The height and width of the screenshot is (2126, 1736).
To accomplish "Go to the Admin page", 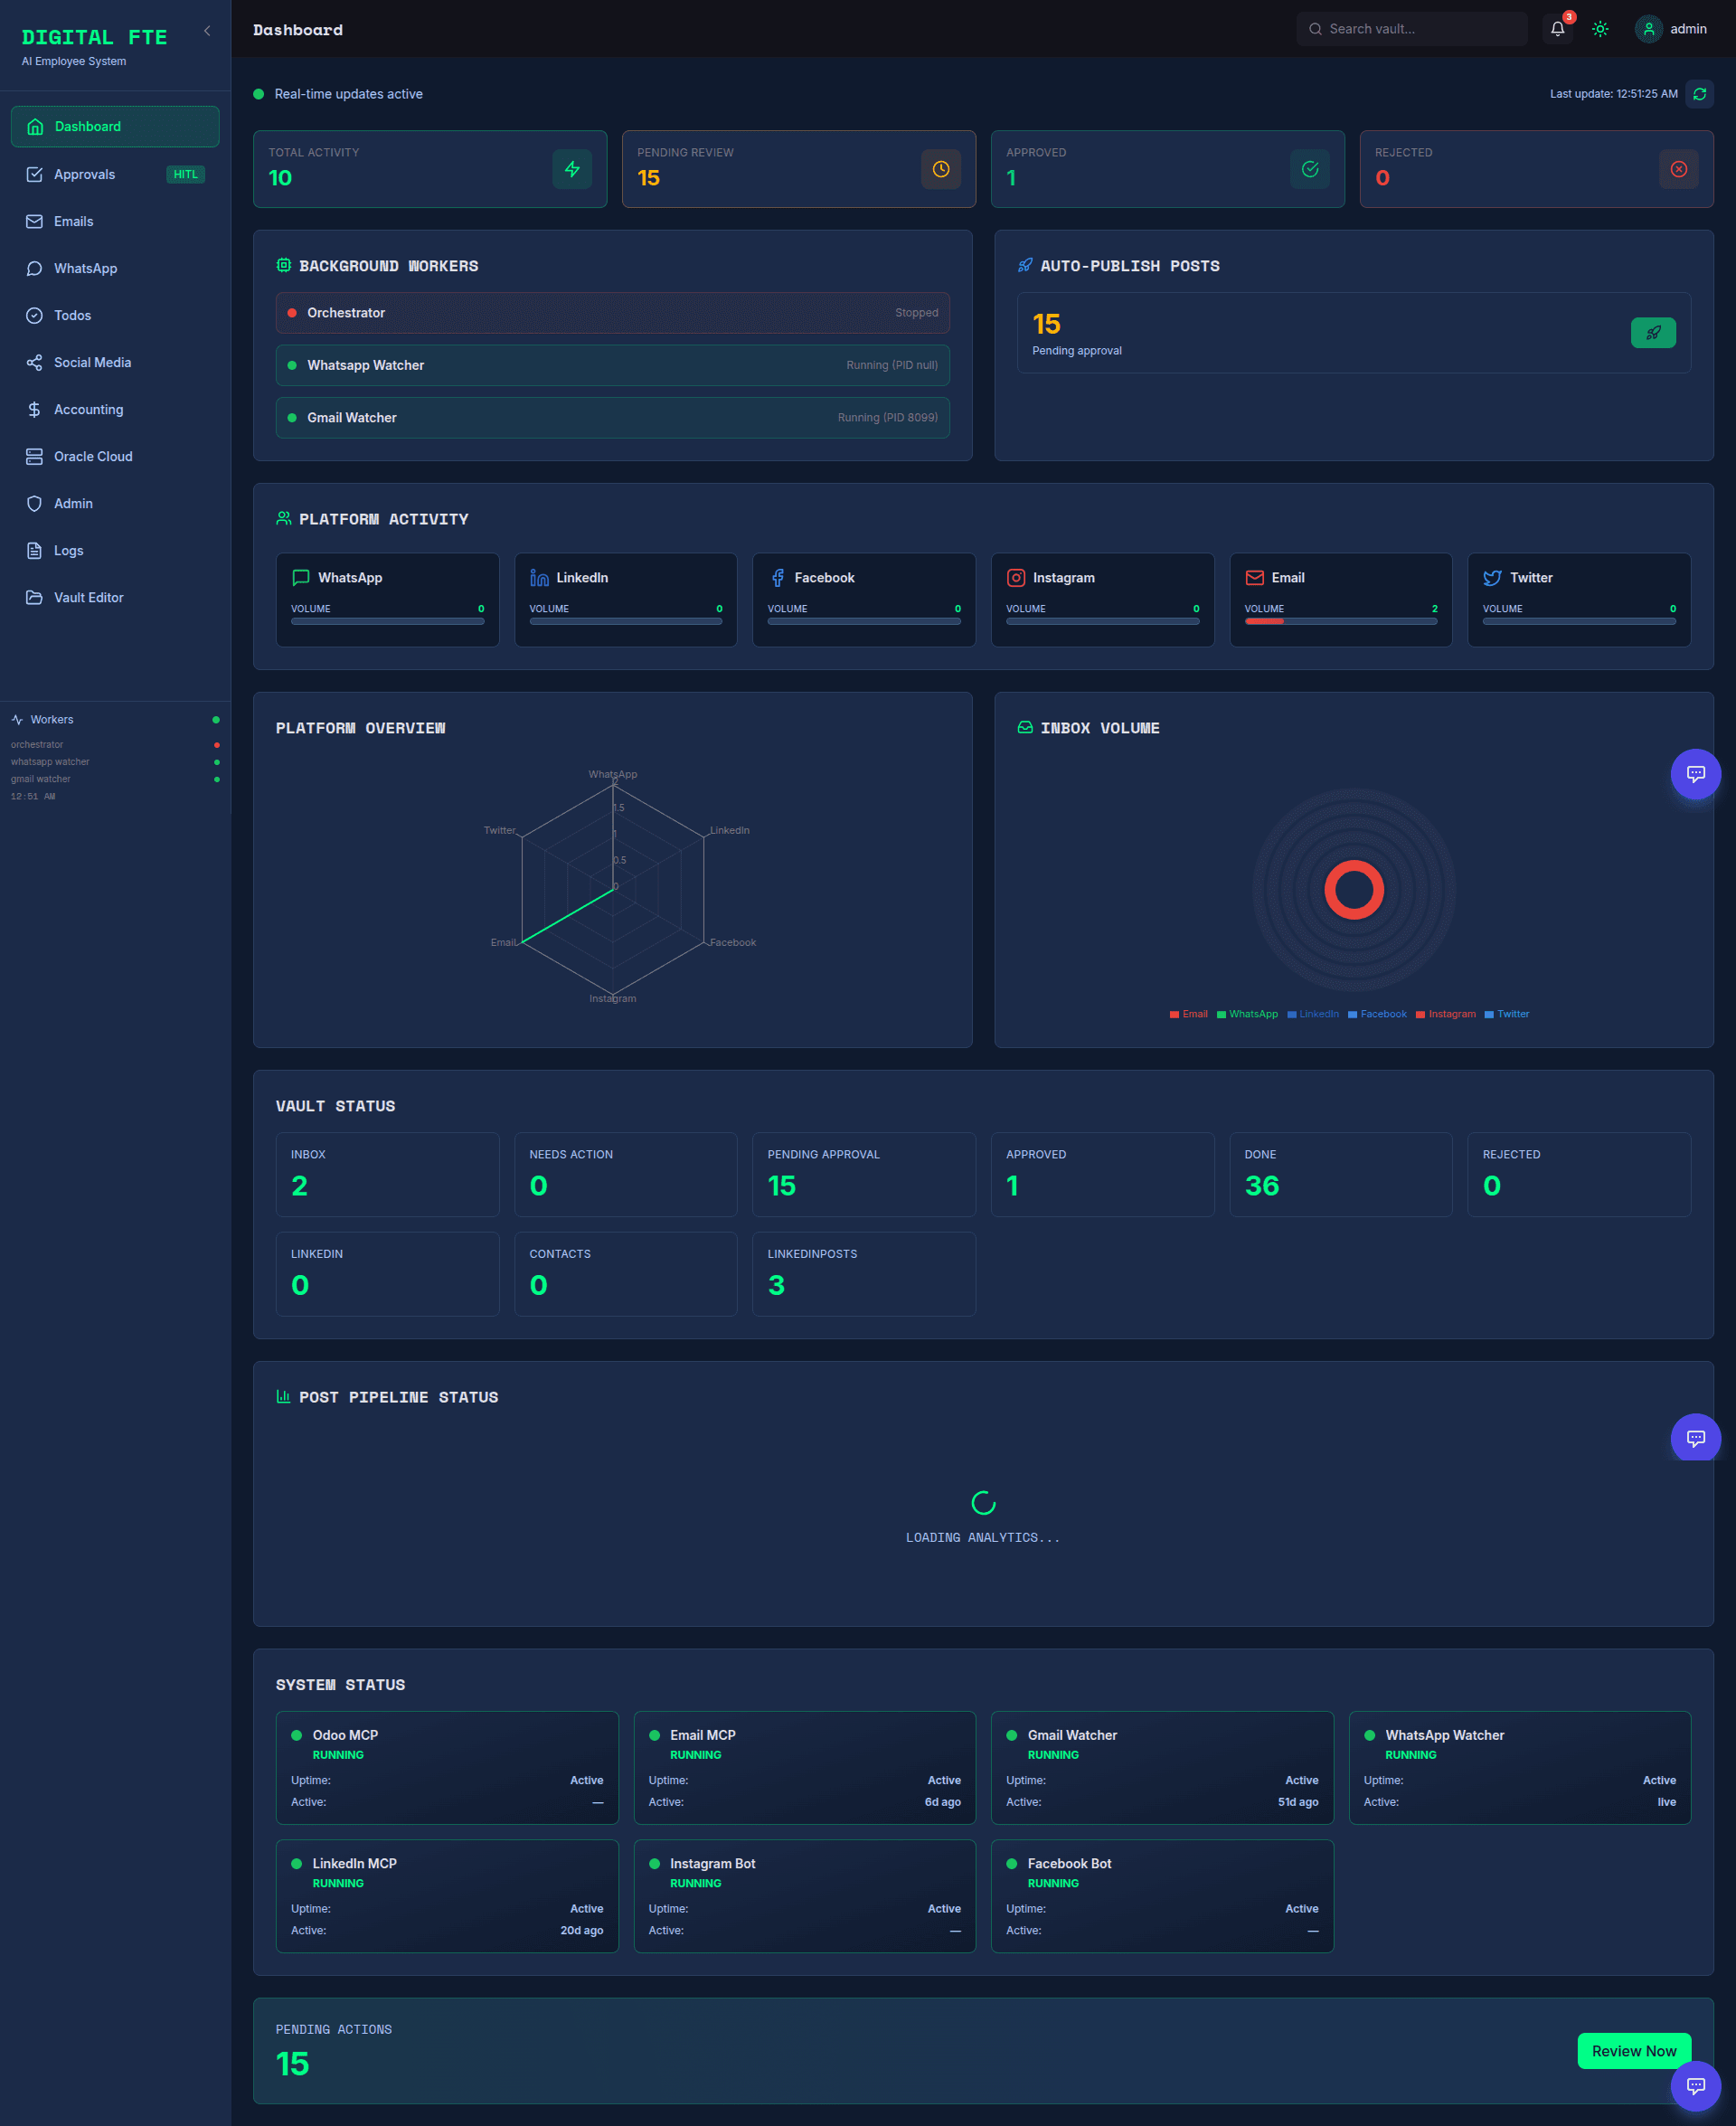I will pyautogui.click(x=115, y=503).
